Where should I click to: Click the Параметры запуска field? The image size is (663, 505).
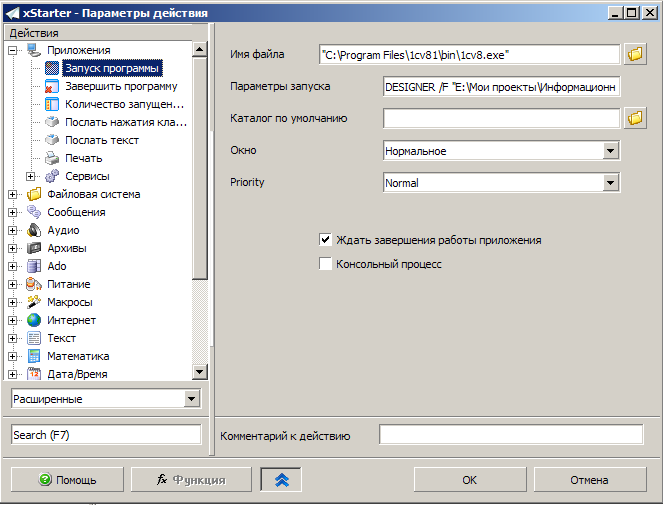pyautogui.click(x=501, y=87)
